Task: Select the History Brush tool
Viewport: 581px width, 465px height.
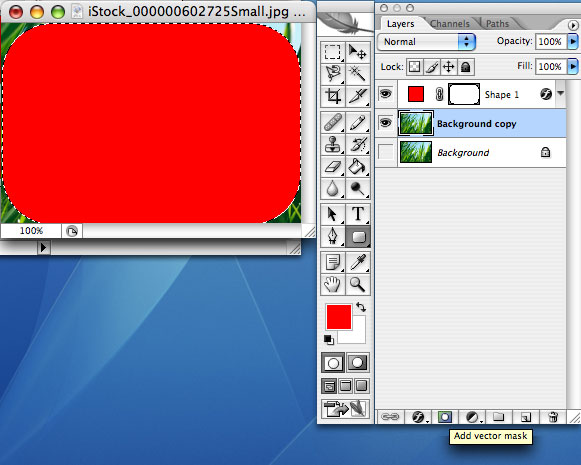Action: (x=358, y=145)
